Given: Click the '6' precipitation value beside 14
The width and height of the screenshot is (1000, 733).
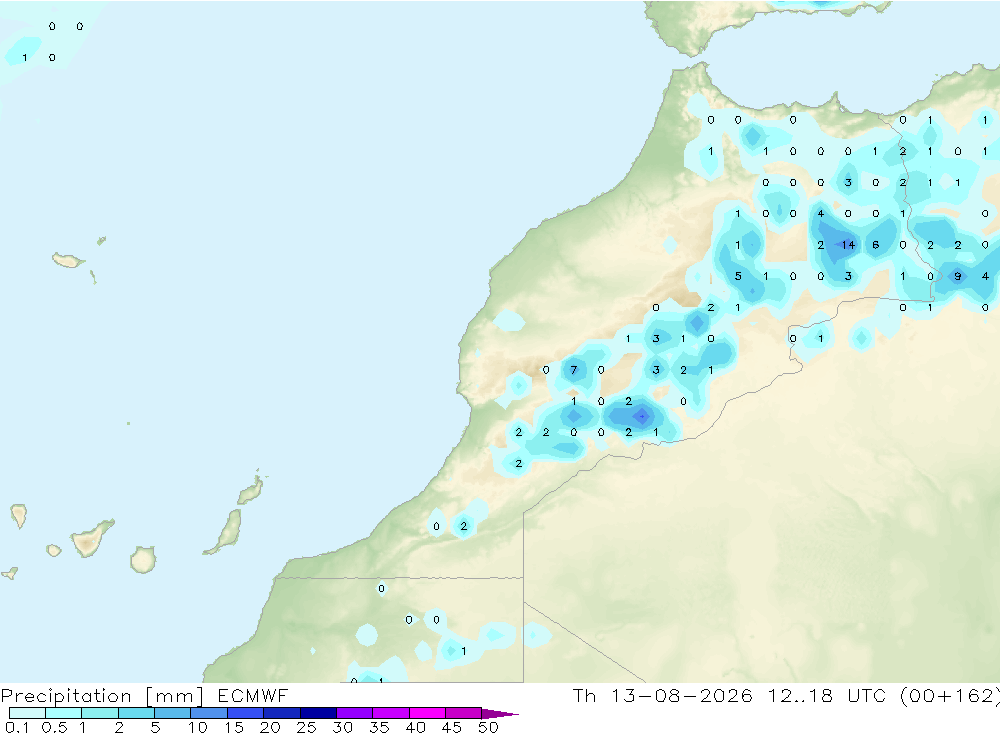Looking at the screenshot, I should coord(876,245).
